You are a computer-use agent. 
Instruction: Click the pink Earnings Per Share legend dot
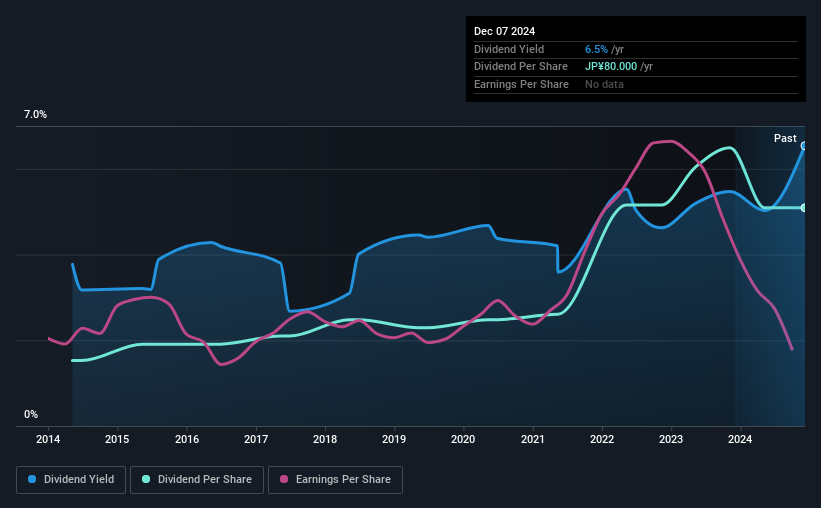coord(284,479)
